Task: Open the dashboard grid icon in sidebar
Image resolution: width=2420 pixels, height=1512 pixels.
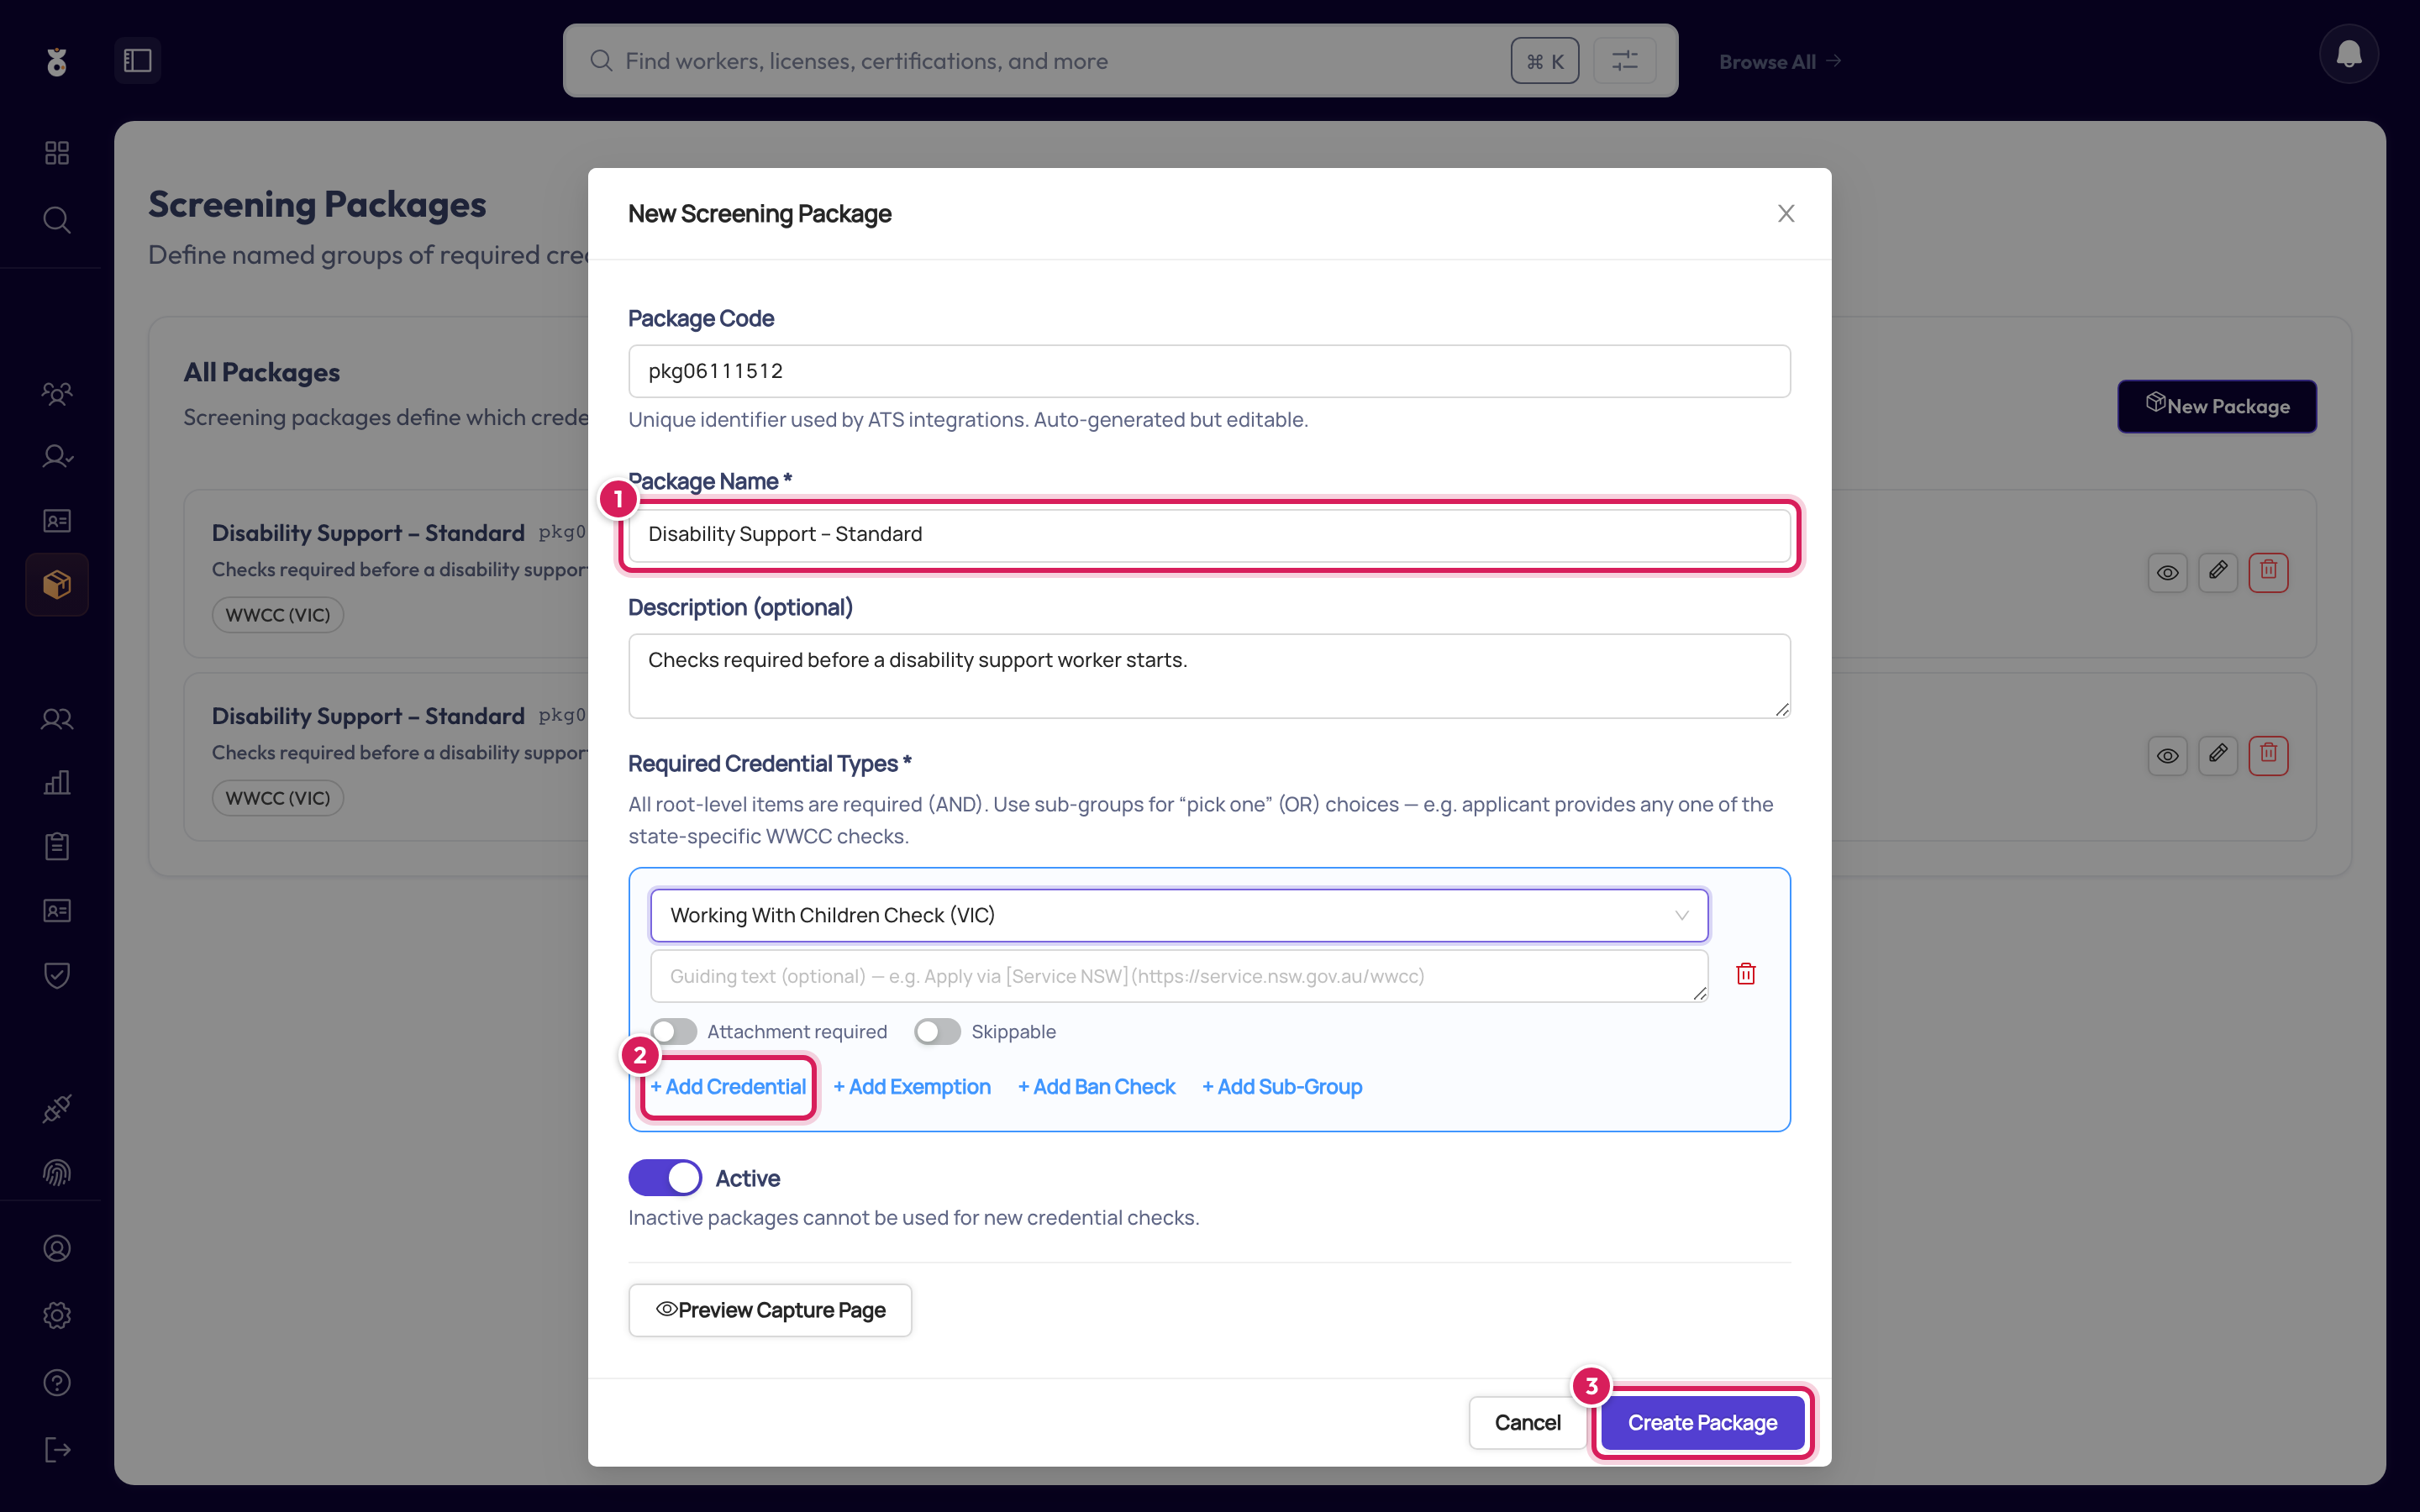Action: pyautogui.click(x=57, y=153)
